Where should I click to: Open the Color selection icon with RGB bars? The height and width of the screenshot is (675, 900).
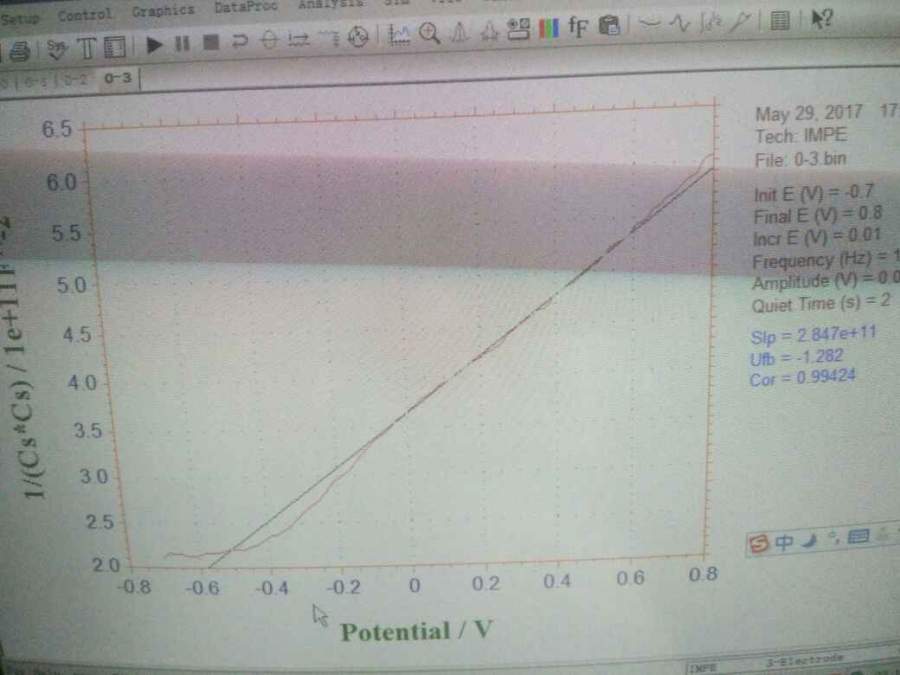[549, 28]
